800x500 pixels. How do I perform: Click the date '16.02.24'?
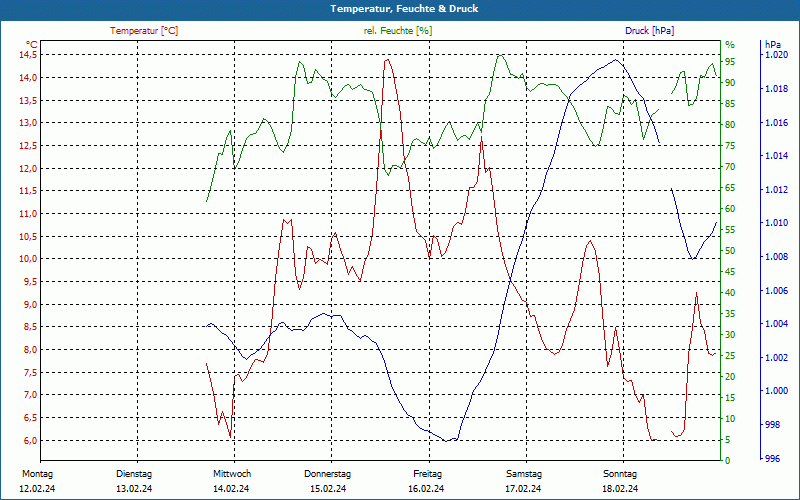tap(426, 489)
